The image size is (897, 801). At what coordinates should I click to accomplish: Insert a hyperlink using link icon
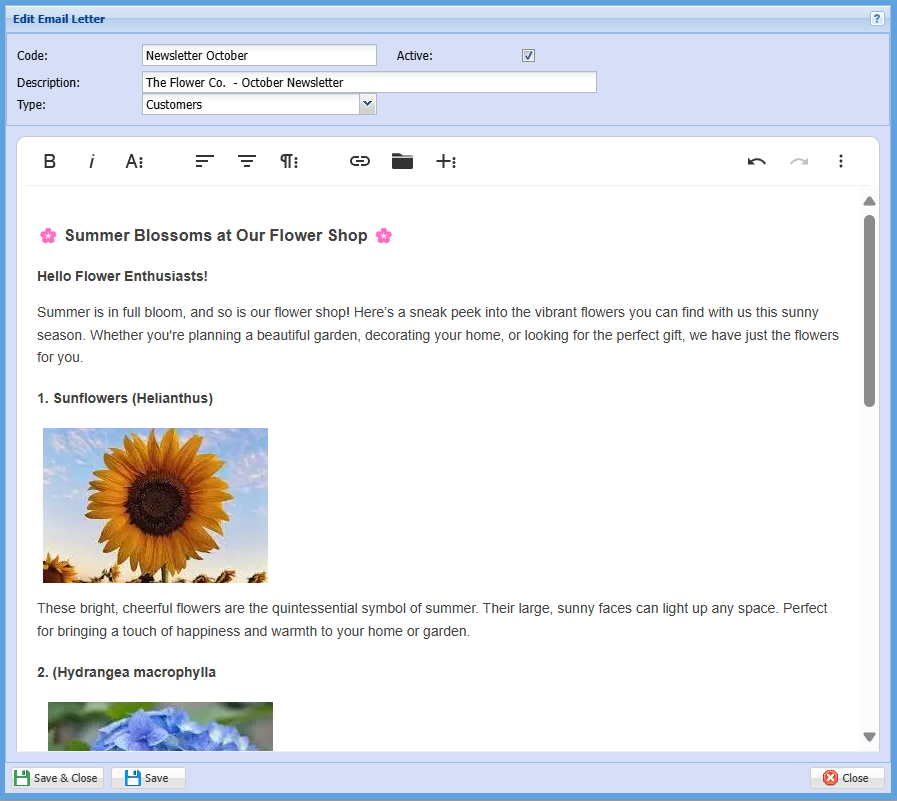click(x=360, y=161)
